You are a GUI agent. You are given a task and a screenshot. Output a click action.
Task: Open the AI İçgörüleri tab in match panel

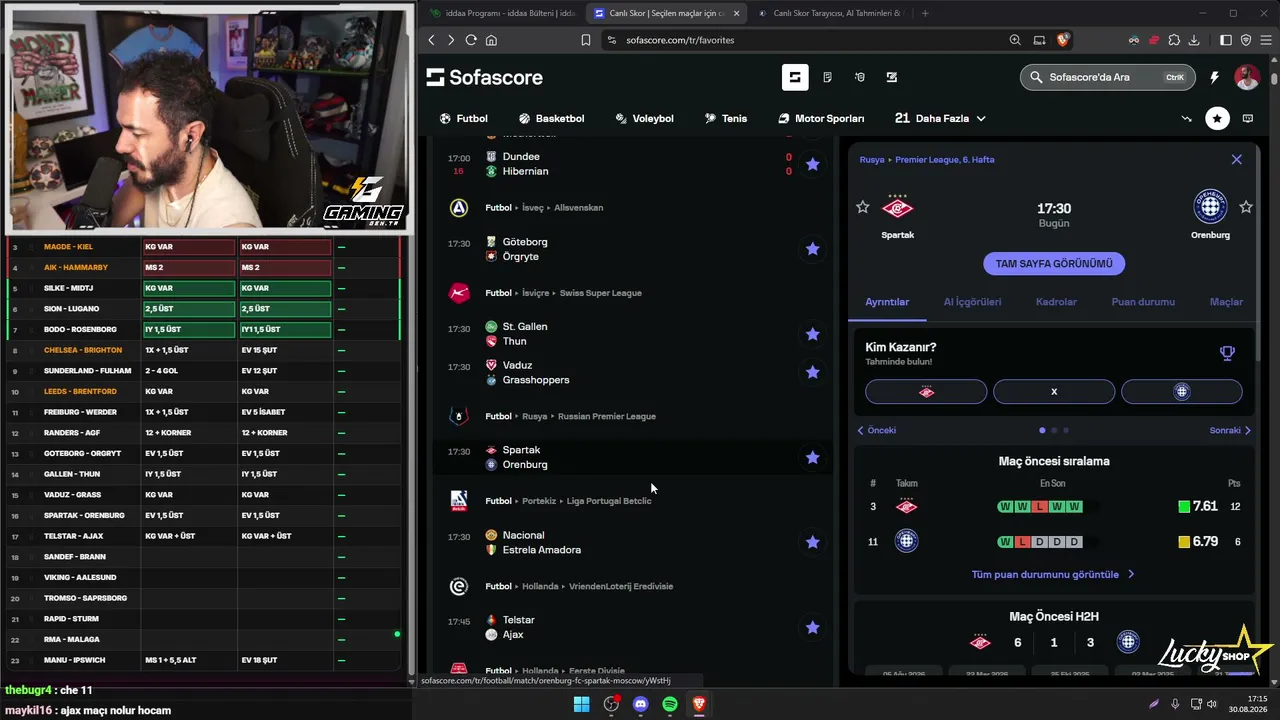(972, 302)
